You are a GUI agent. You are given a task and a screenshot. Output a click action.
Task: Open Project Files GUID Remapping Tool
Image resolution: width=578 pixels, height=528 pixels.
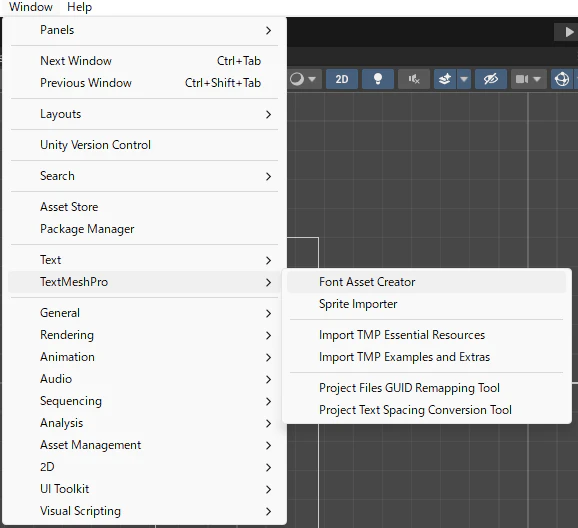click(426, 388)
